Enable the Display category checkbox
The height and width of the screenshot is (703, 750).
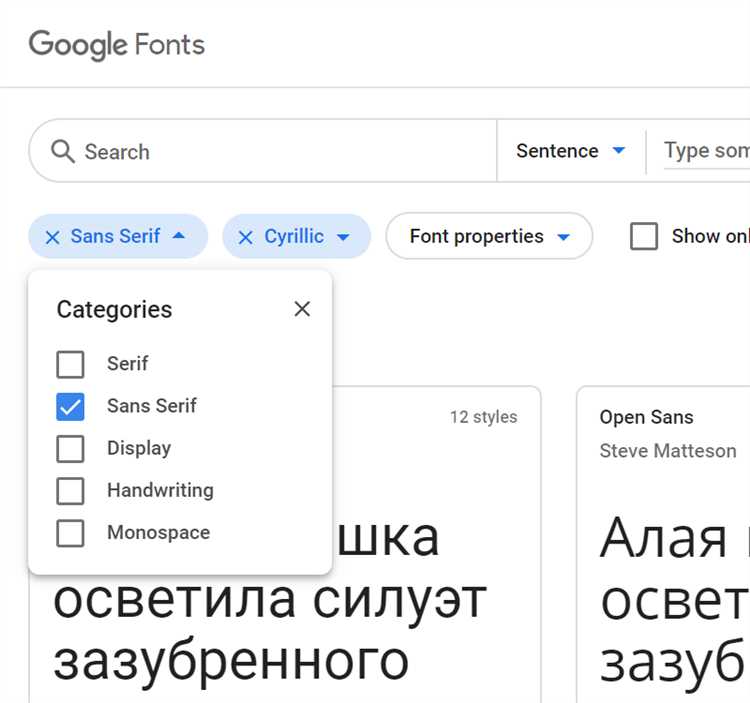coord(70,449)
